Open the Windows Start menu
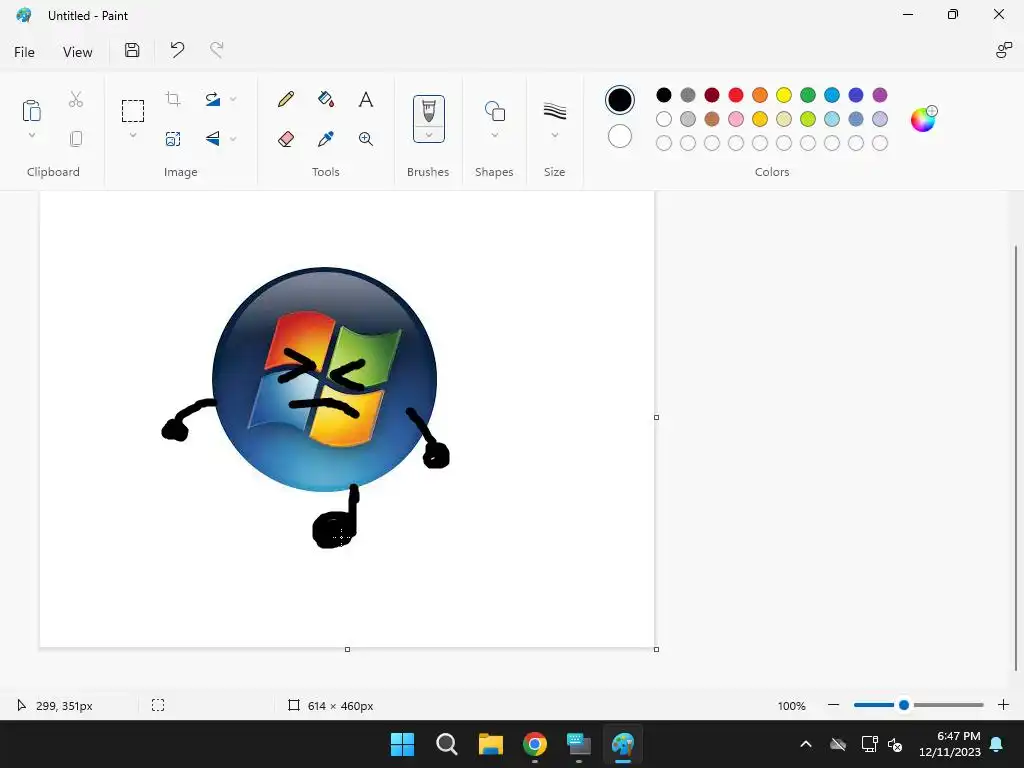This screenshot has height=768, width=1024. (x=402, y=744)
